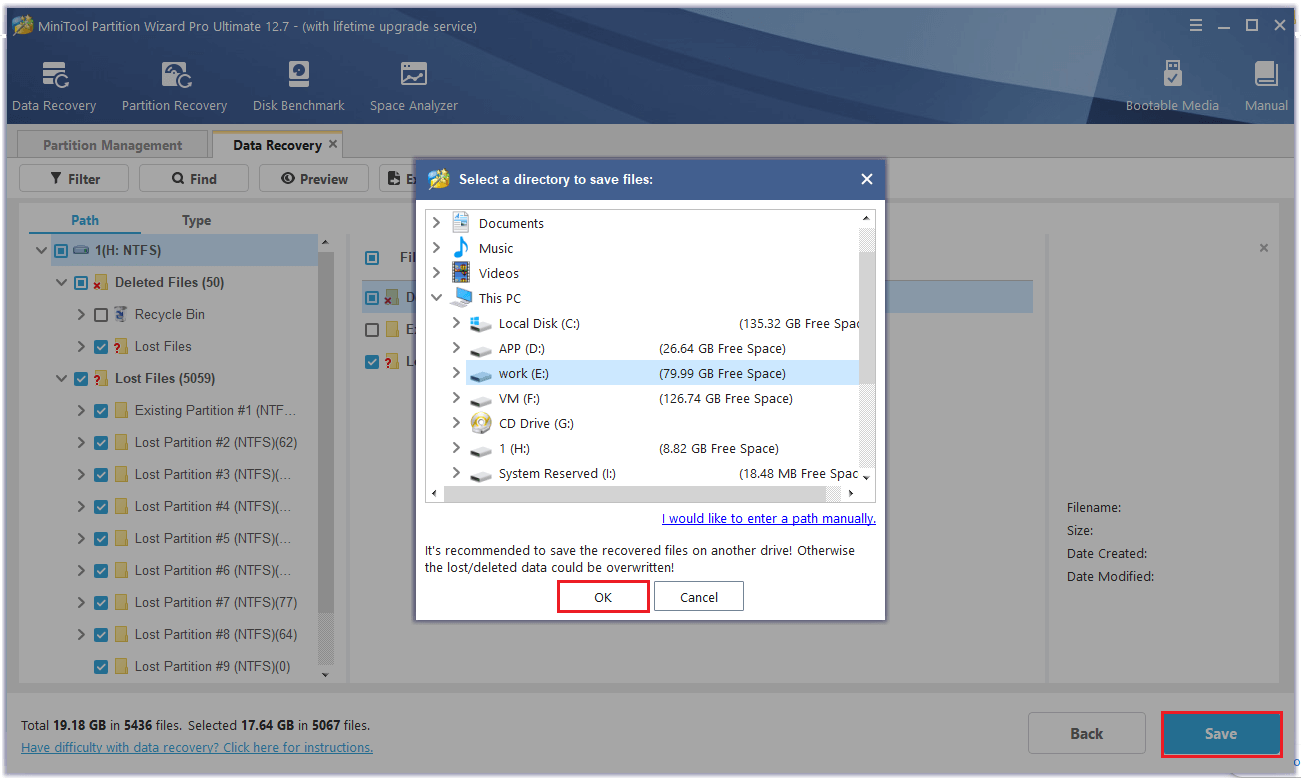The width and height of the screenshot is (1301, 778).
Task: Toggle Deleted Files (50) checkbox
Action: [x=80, y=282]
